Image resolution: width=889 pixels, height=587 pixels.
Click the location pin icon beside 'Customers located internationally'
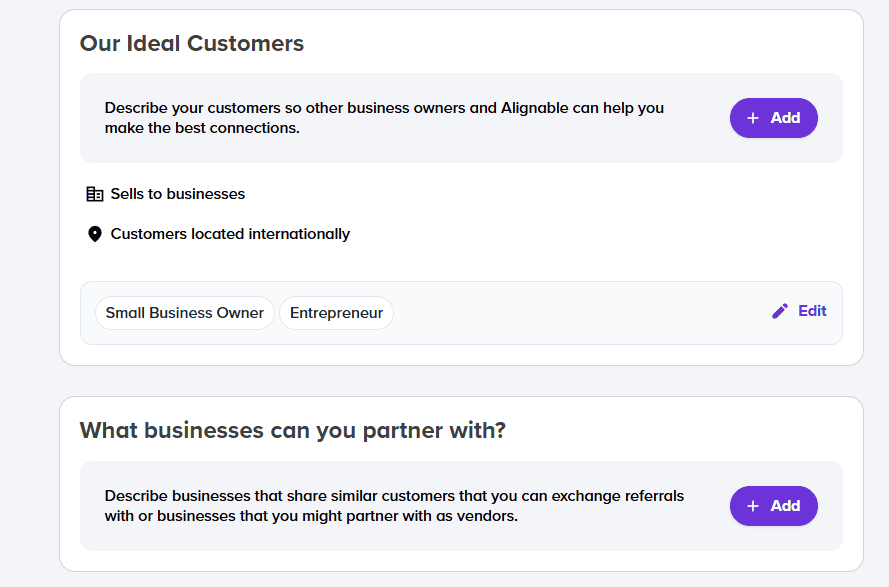pos(95,233)
